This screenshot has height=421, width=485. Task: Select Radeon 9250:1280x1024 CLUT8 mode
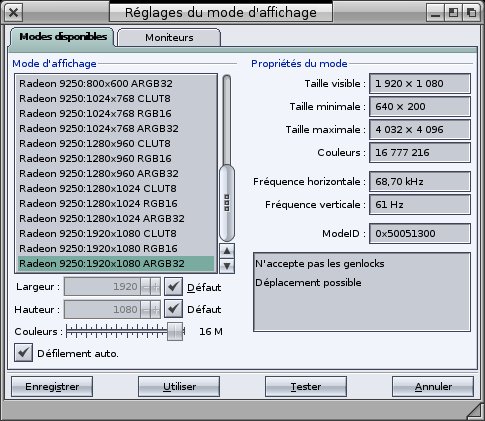pyautogui.click(x=116, y=188)
